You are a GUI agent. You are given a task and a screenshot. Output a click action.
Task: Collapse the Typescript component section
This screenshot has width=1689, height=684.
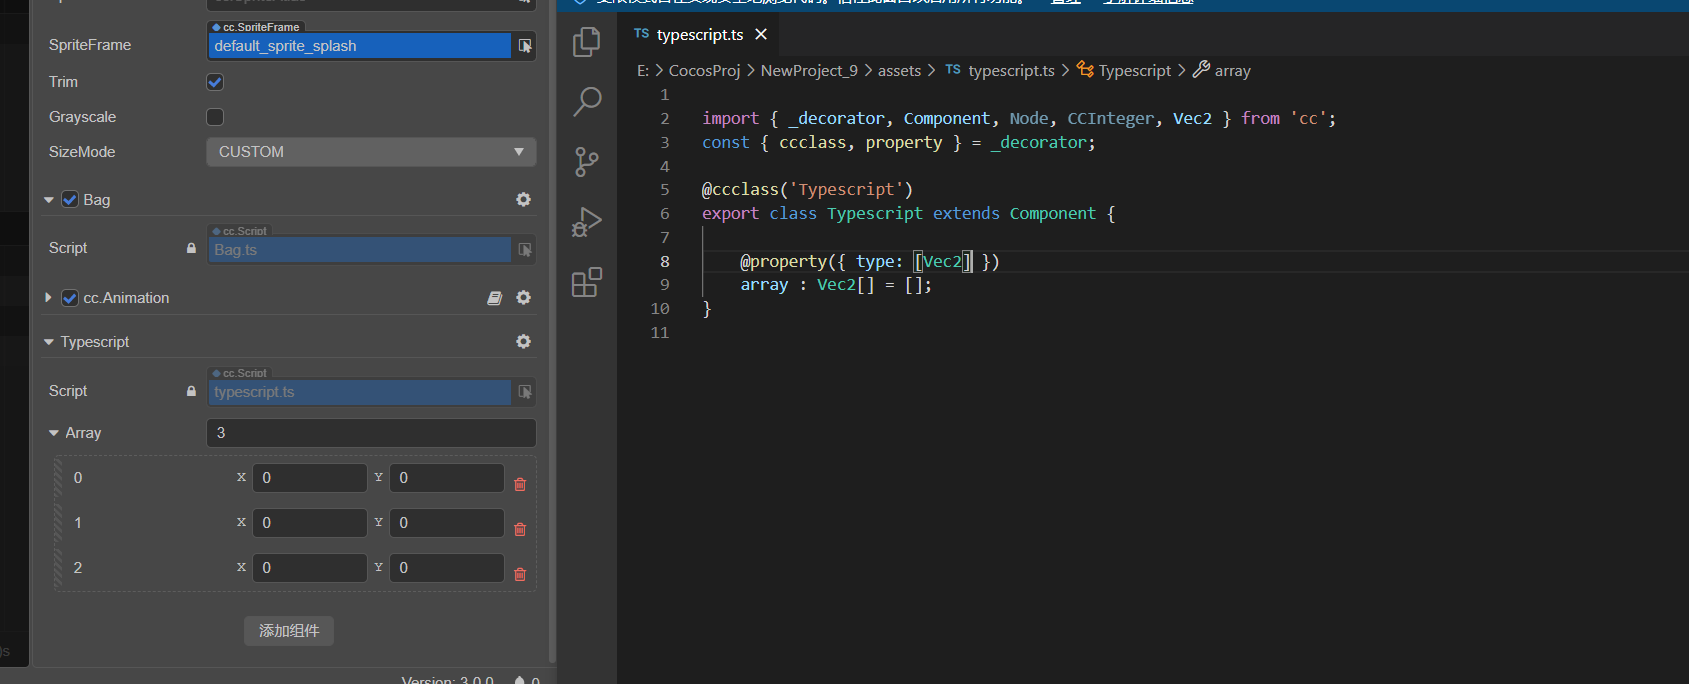coord(49,342)
